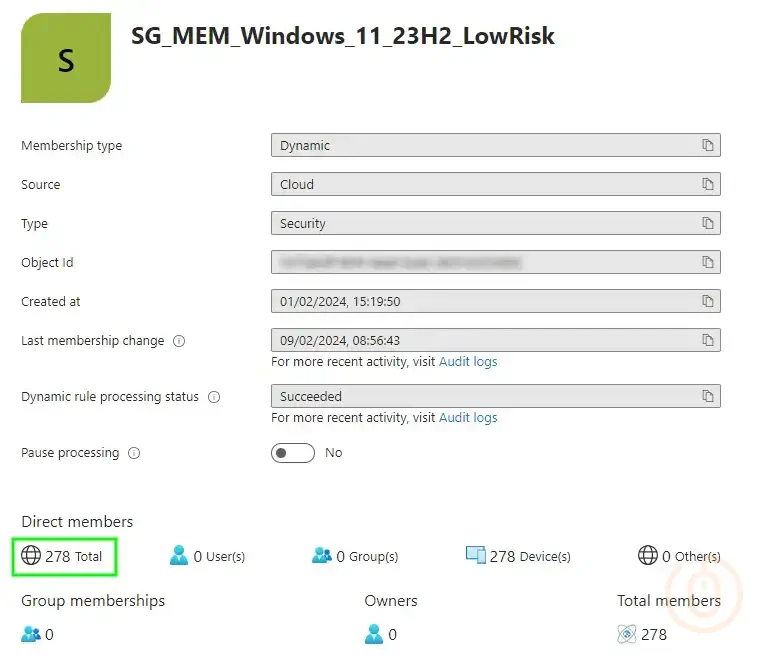Image resolution: width=770 pixels, height=660 pixels.
Task: View the 0 Group(s) direct members
Action: click(355, 556)
